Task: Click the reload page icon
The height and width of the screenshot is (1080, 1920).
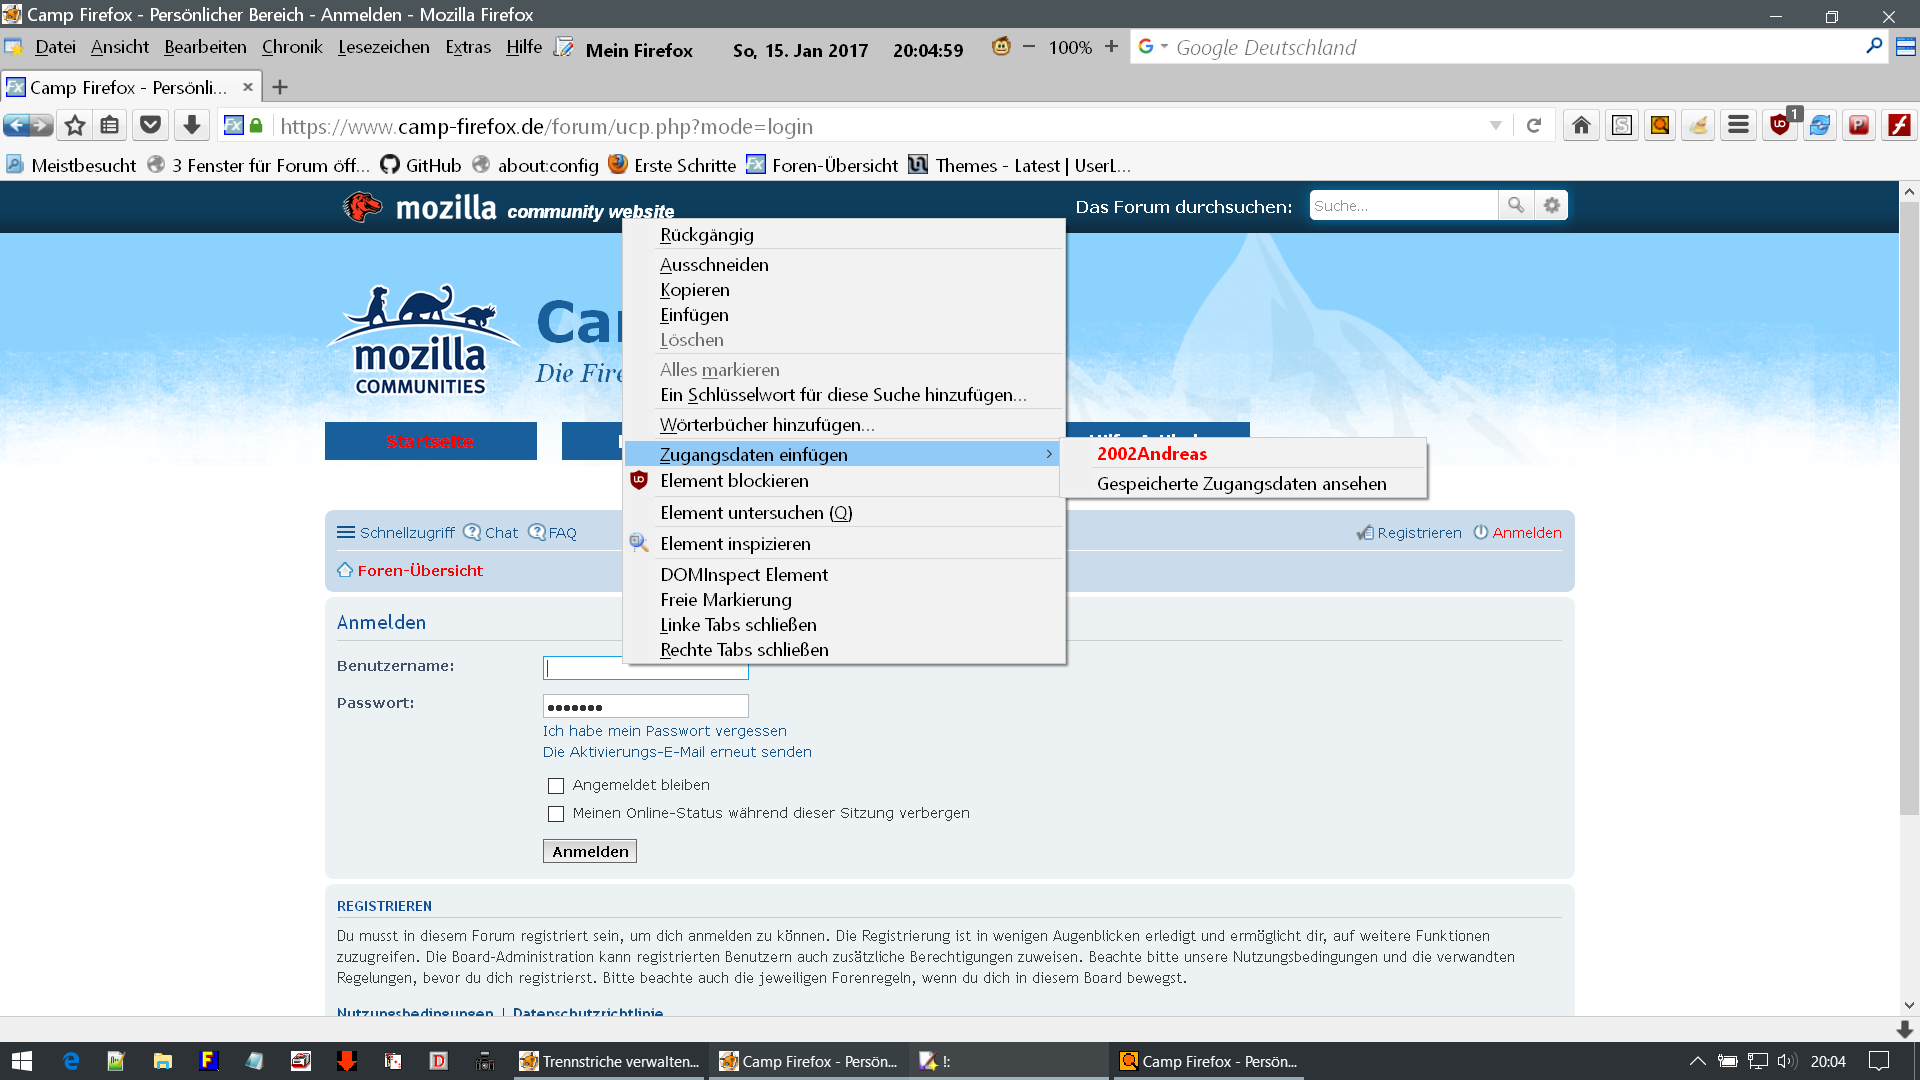Action: coord(1534,125)
